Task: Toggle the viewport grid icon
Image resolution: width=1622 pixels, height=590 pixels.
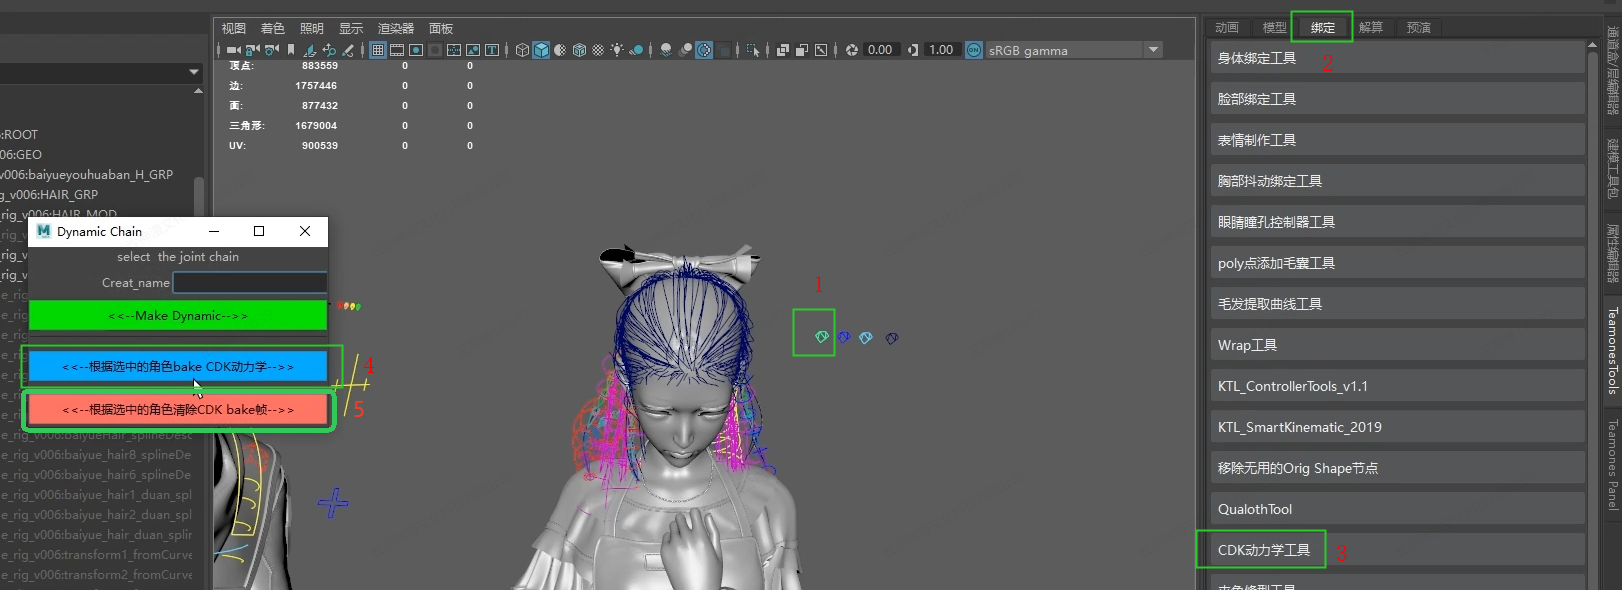Action: click(x=378, y=50)
